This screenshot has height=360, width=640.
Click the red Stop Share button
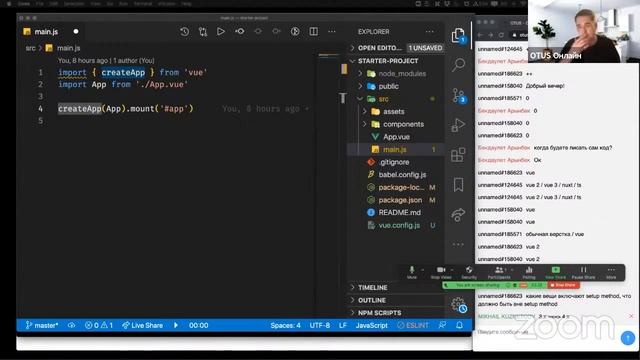(563, 285)
